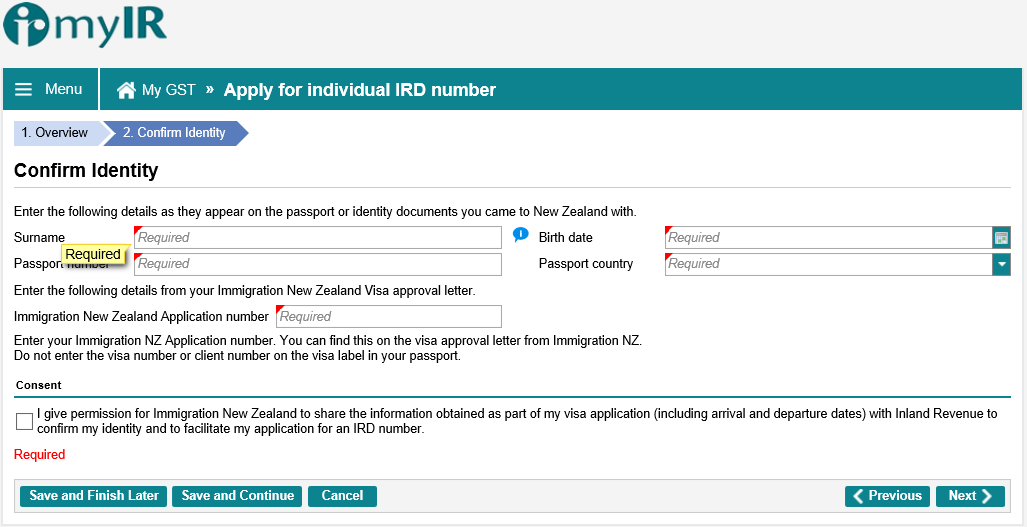Expand the Passport country dropdown arrow
Viewport: 1027px width, 527px height.
click(x=1001, y=264)
